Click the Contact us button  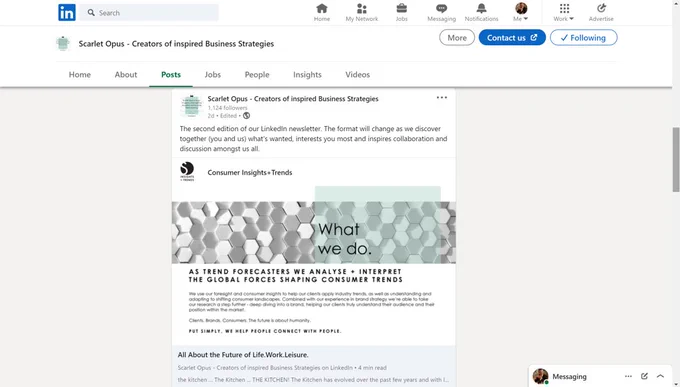point(512,38)
